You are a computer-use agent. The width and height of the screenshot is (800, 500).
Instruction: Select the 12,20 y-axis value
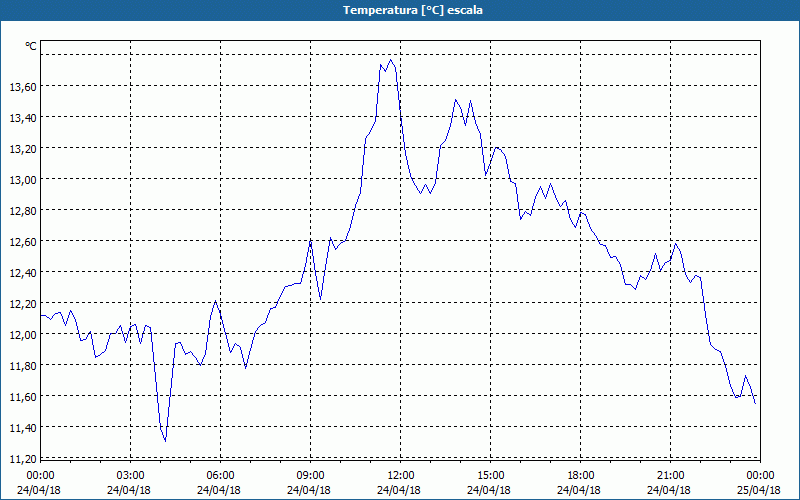[x=23, y=304]
